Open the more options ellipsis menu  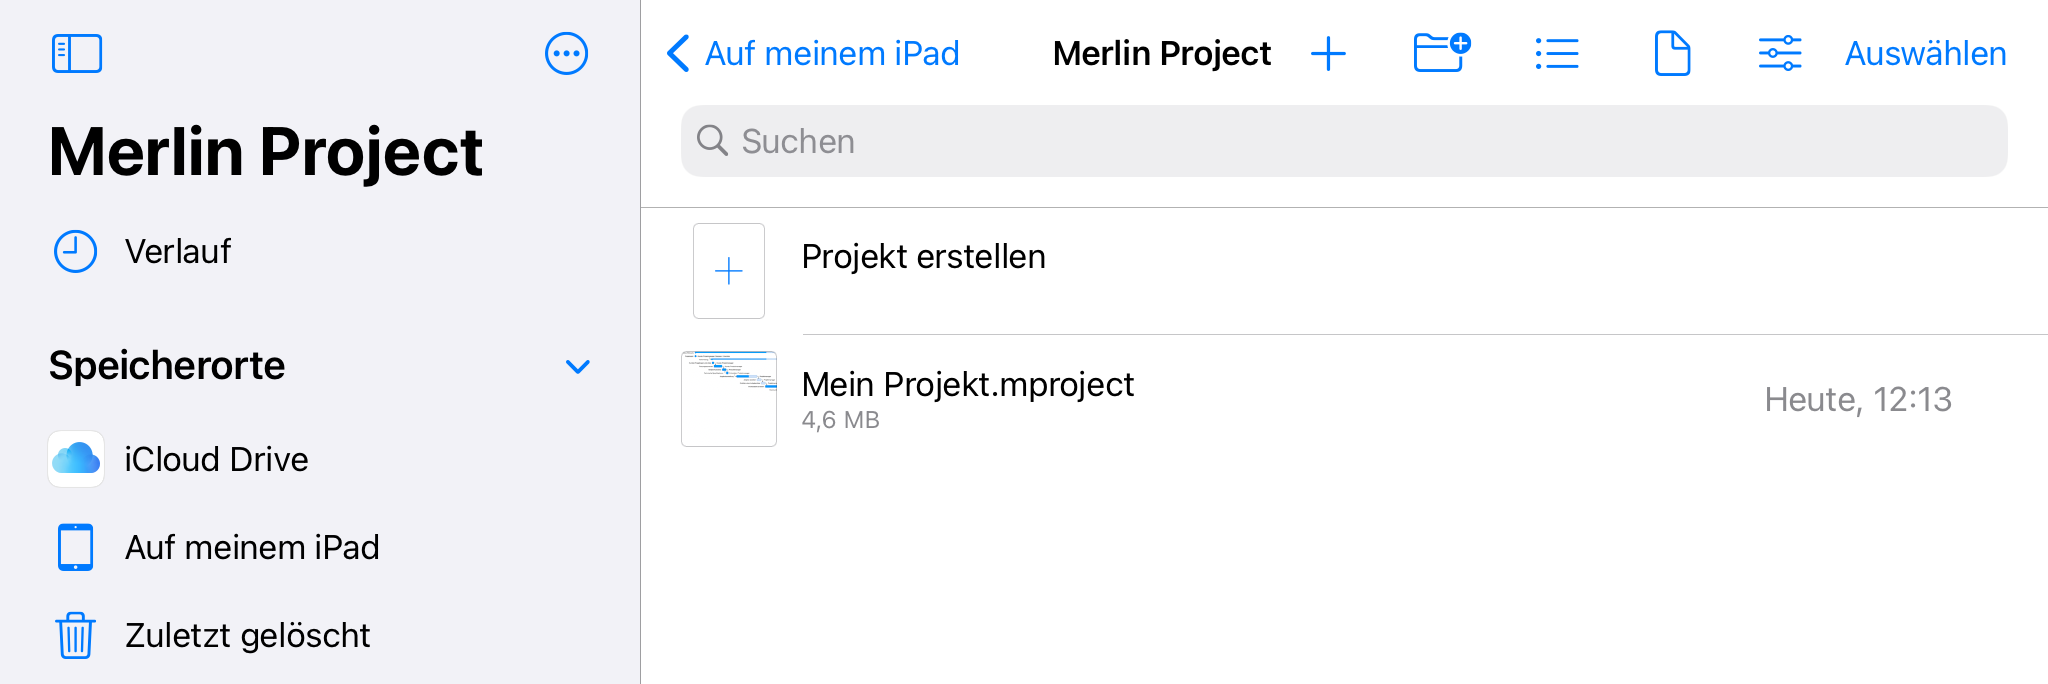[x=566, y=53]
